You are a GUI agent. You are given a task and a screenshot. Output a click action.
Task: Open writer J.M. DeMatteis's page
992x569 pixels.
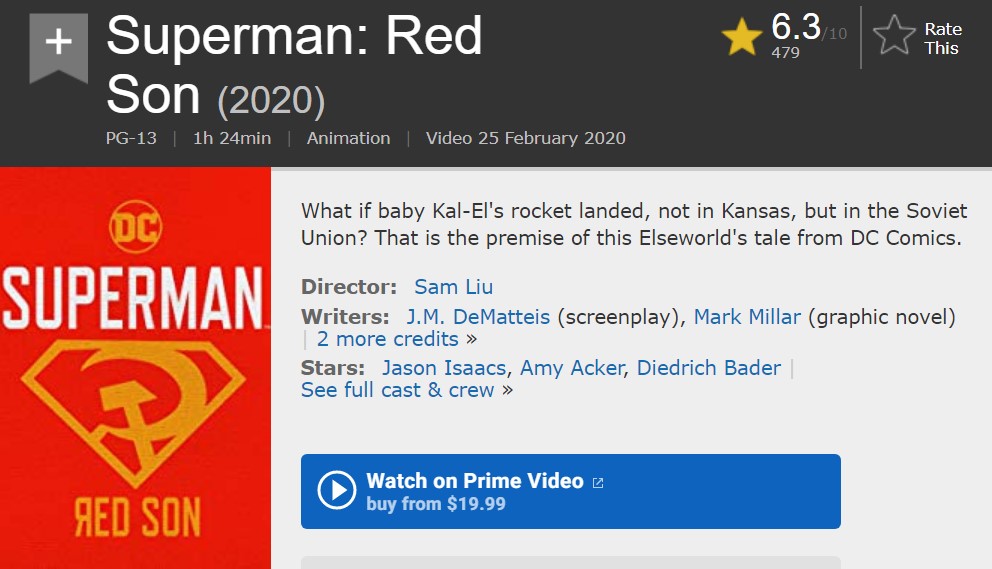pos(478,317)
